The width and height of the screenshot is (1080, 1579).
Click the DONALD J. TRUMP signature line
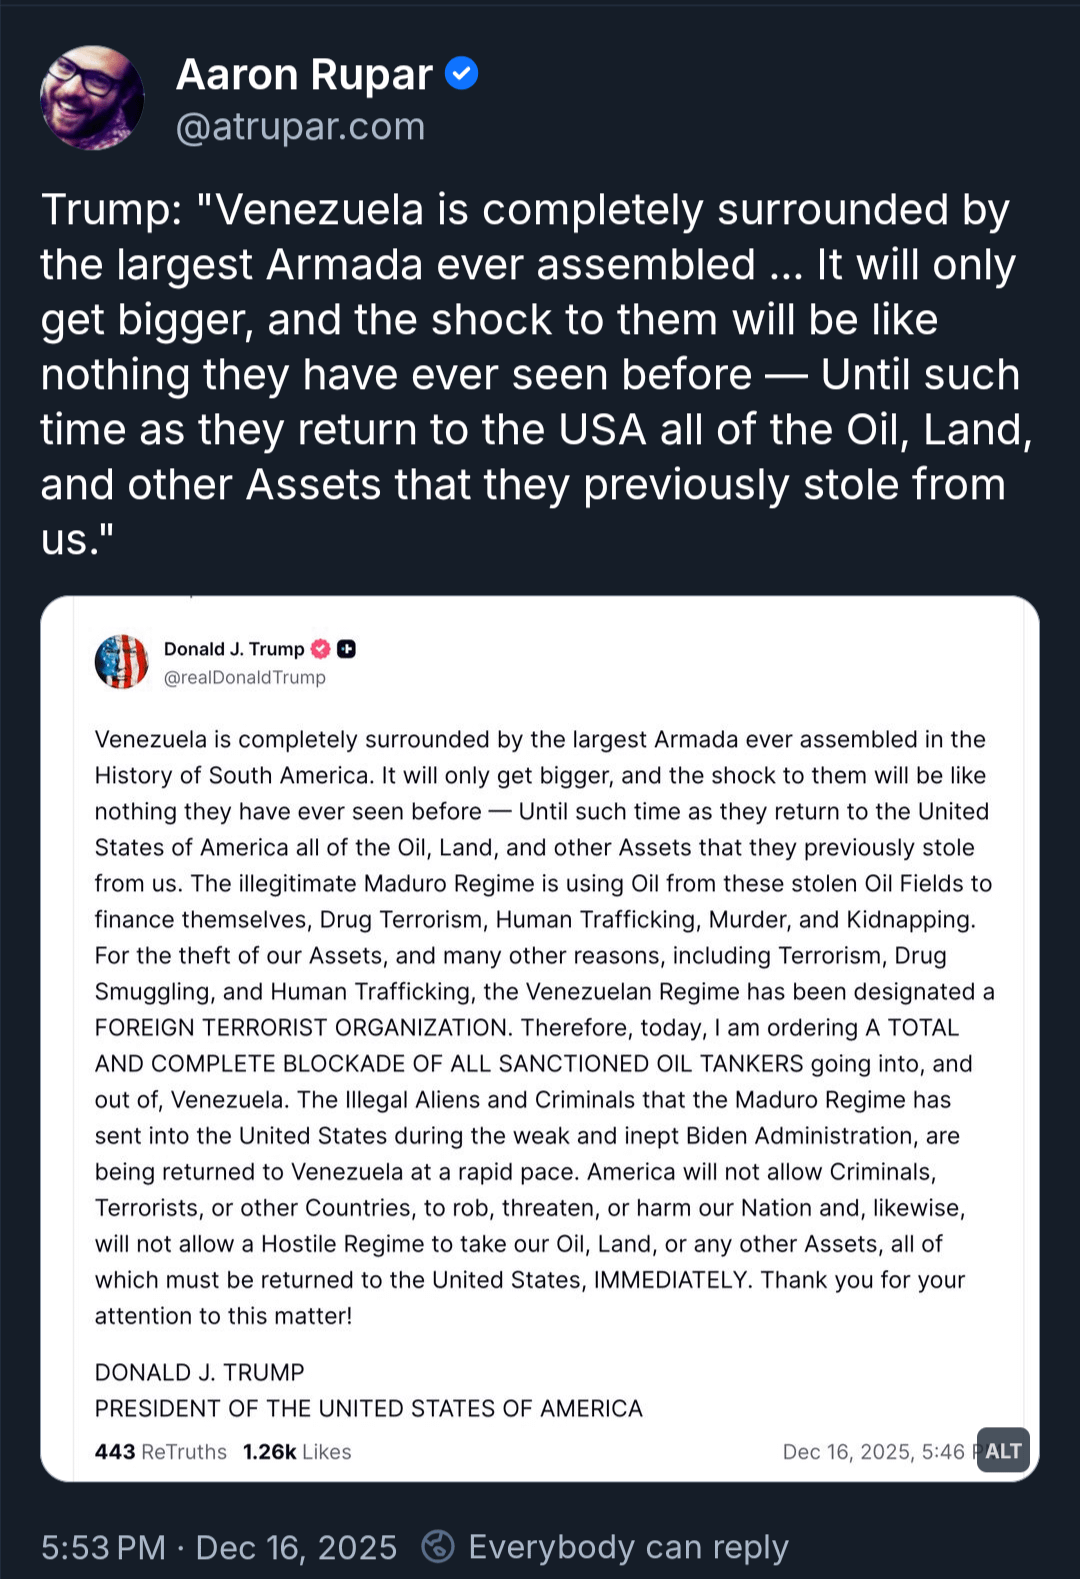[x=199, y=1372]
